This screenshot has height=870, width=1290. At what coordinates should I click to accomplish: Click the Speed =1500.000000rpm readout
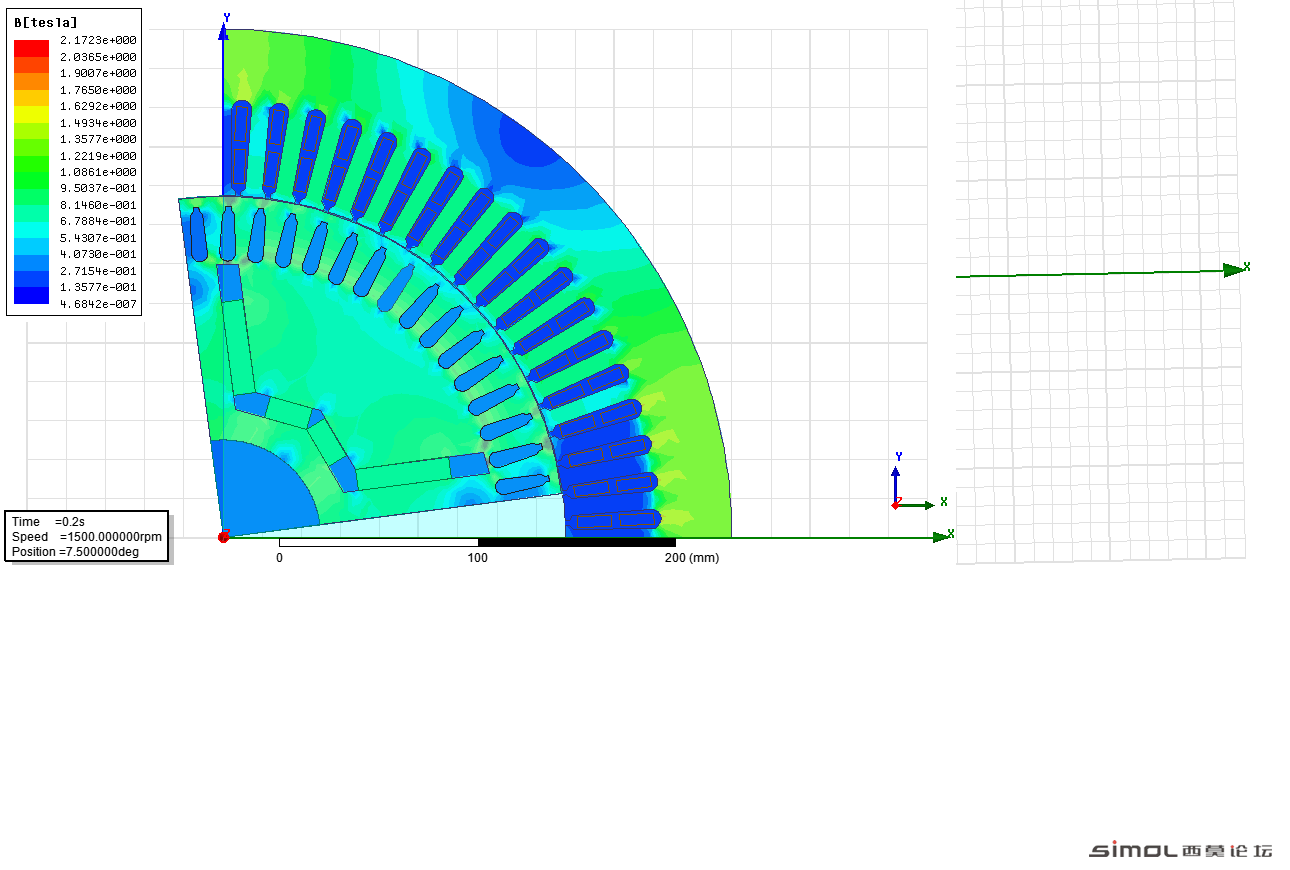point(86,537)
